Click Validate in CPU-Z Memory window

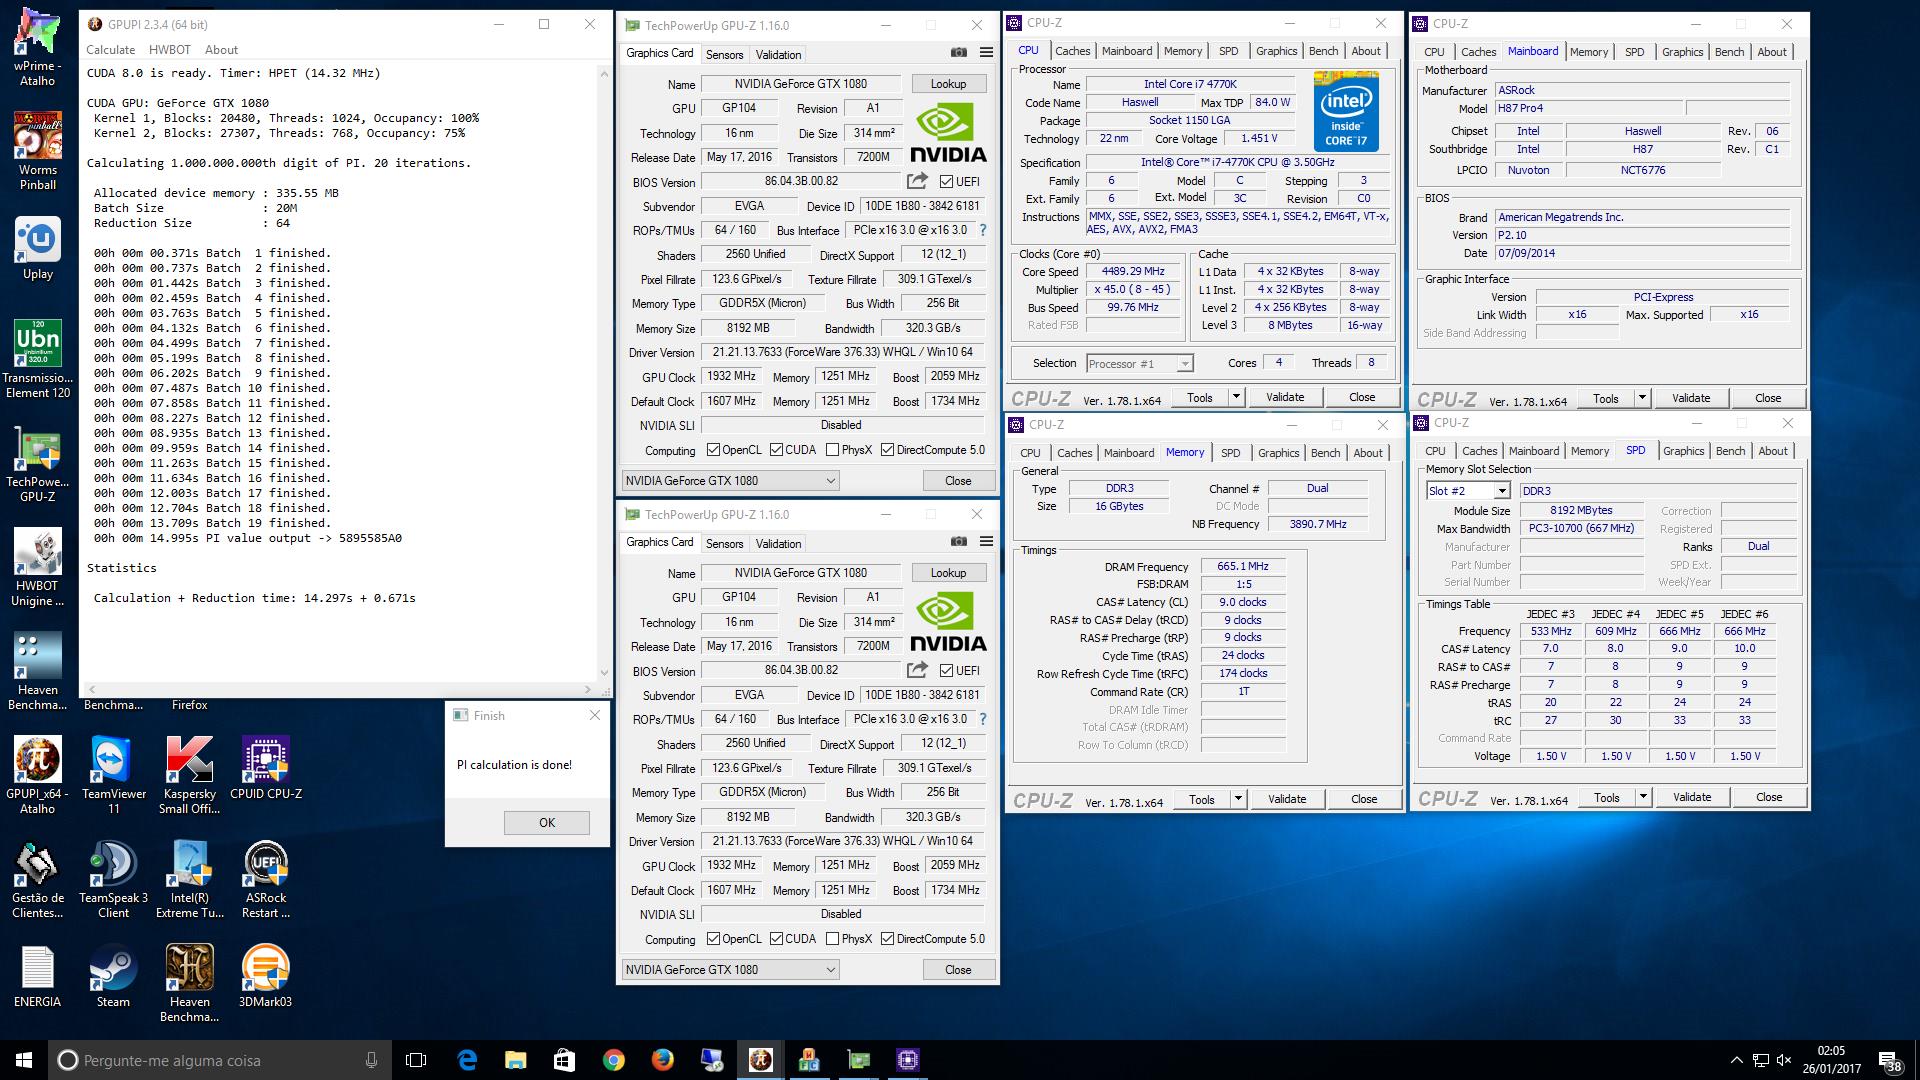pos(1287,799)
